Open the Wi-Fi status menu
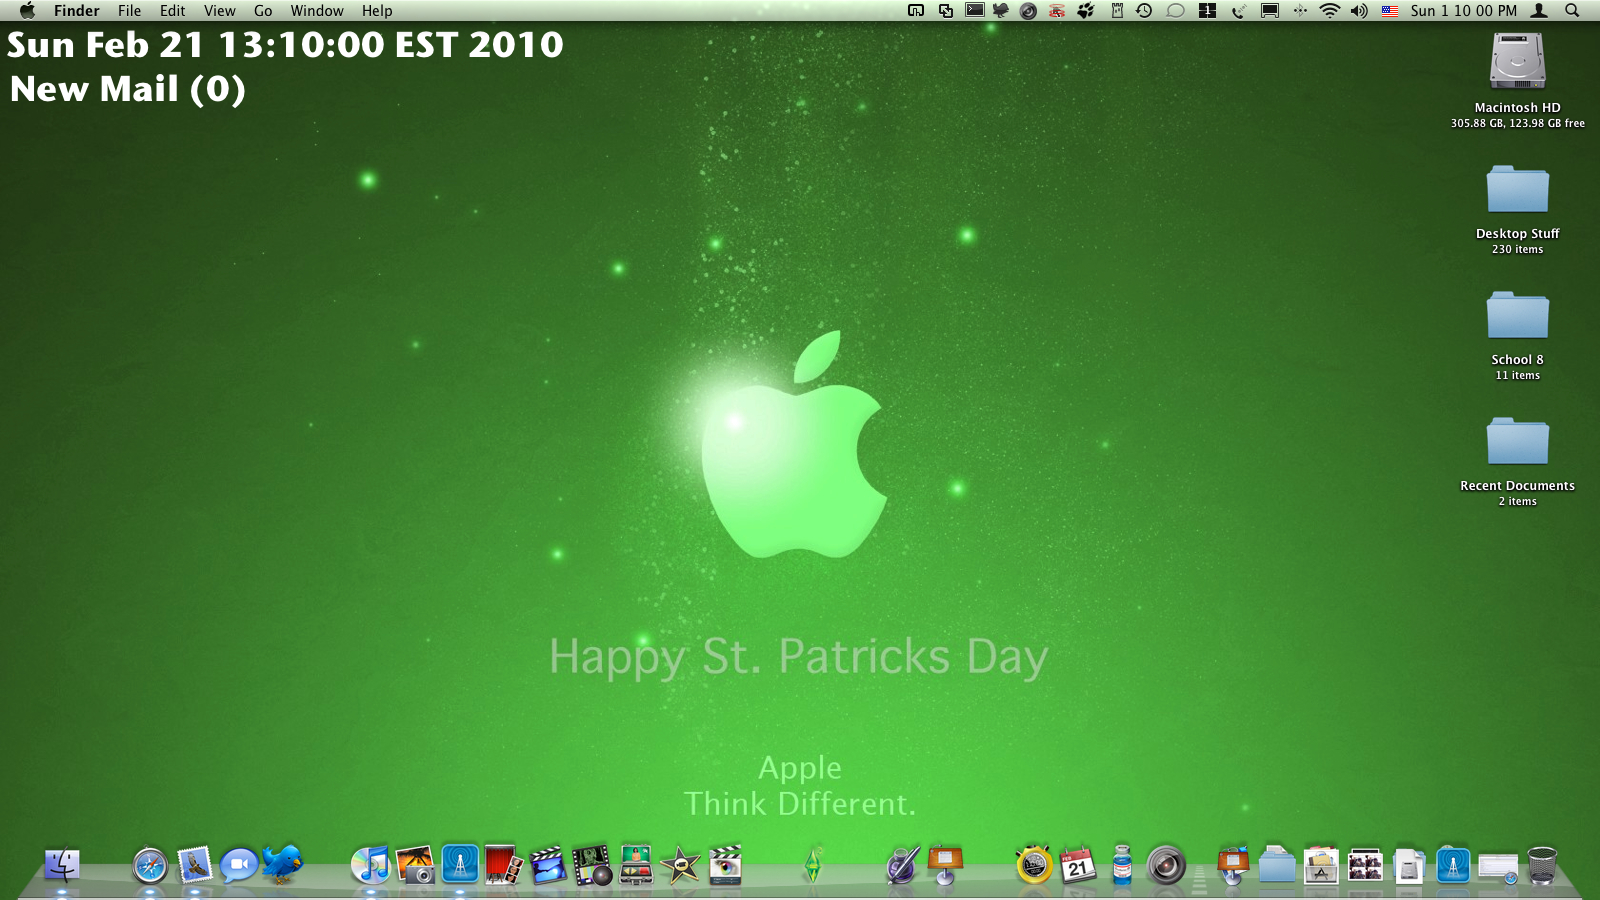The image size is (1600, 900). 1329,10
